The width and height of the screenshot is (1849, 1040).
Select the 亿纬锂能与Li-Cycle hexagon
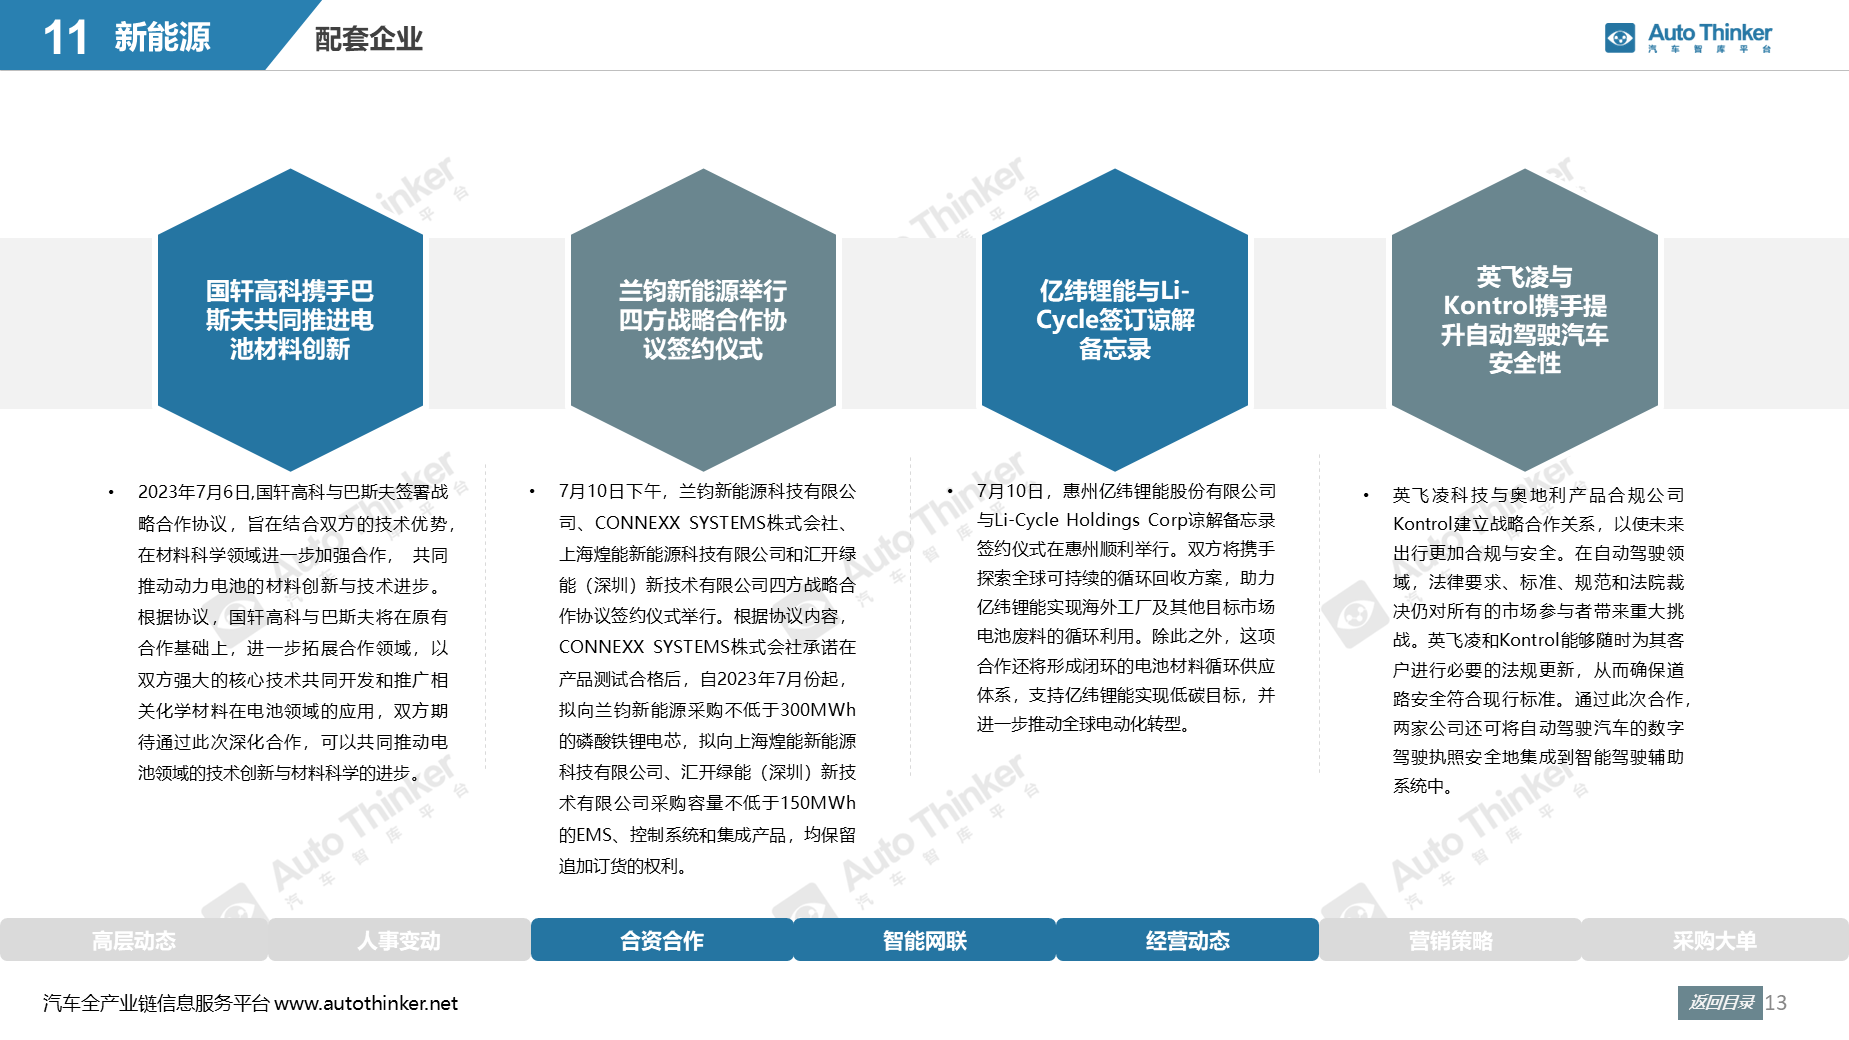coord(1115,320)
